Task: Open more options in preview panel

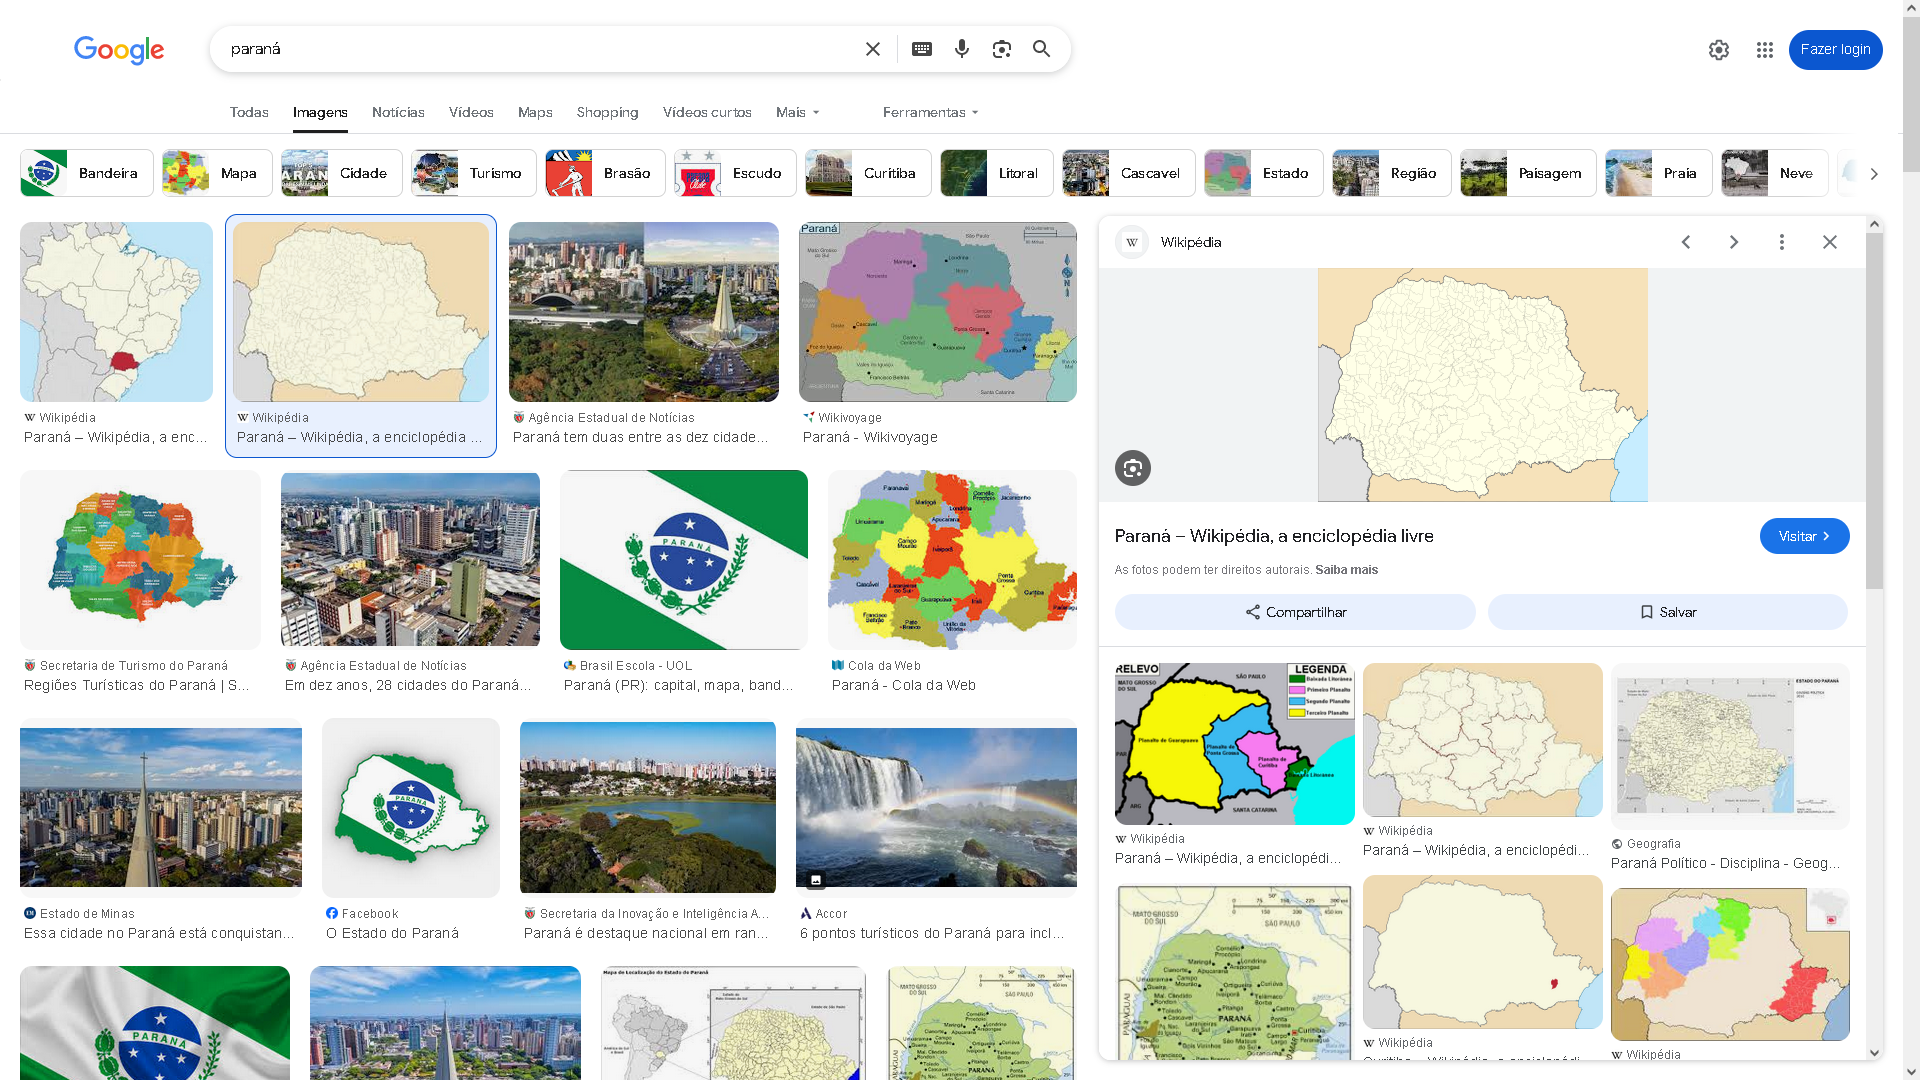Action: (1782, 242)
